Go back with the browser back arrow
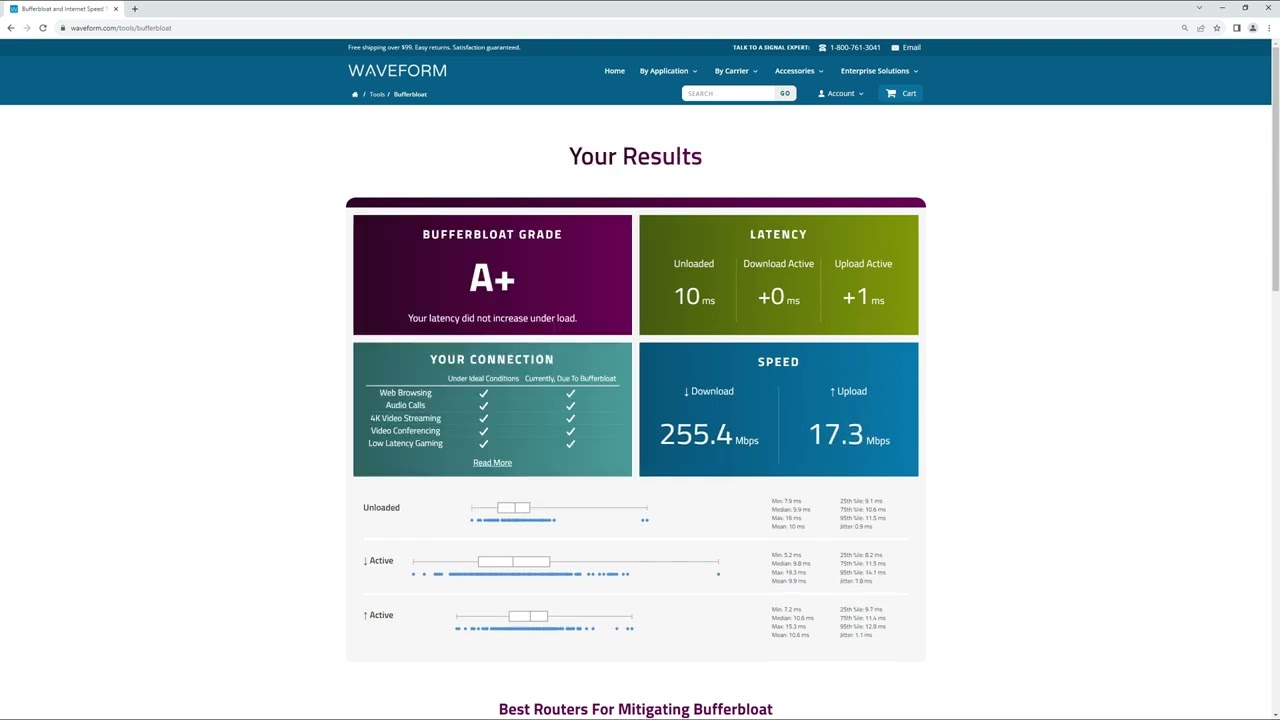The height and width of the screenshot is (720, 1280). pyautogui.click(x=10, y=28)
